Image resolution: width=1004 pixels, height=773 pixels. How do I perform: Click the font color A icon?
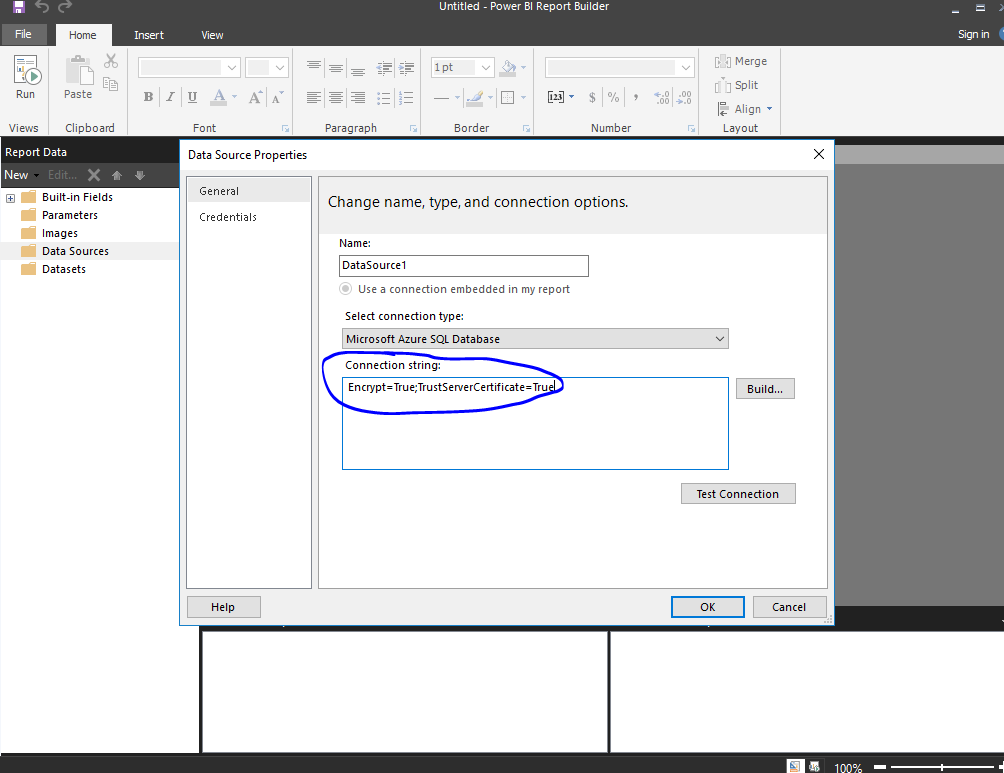pyautogui.click(x=219, y=97)
